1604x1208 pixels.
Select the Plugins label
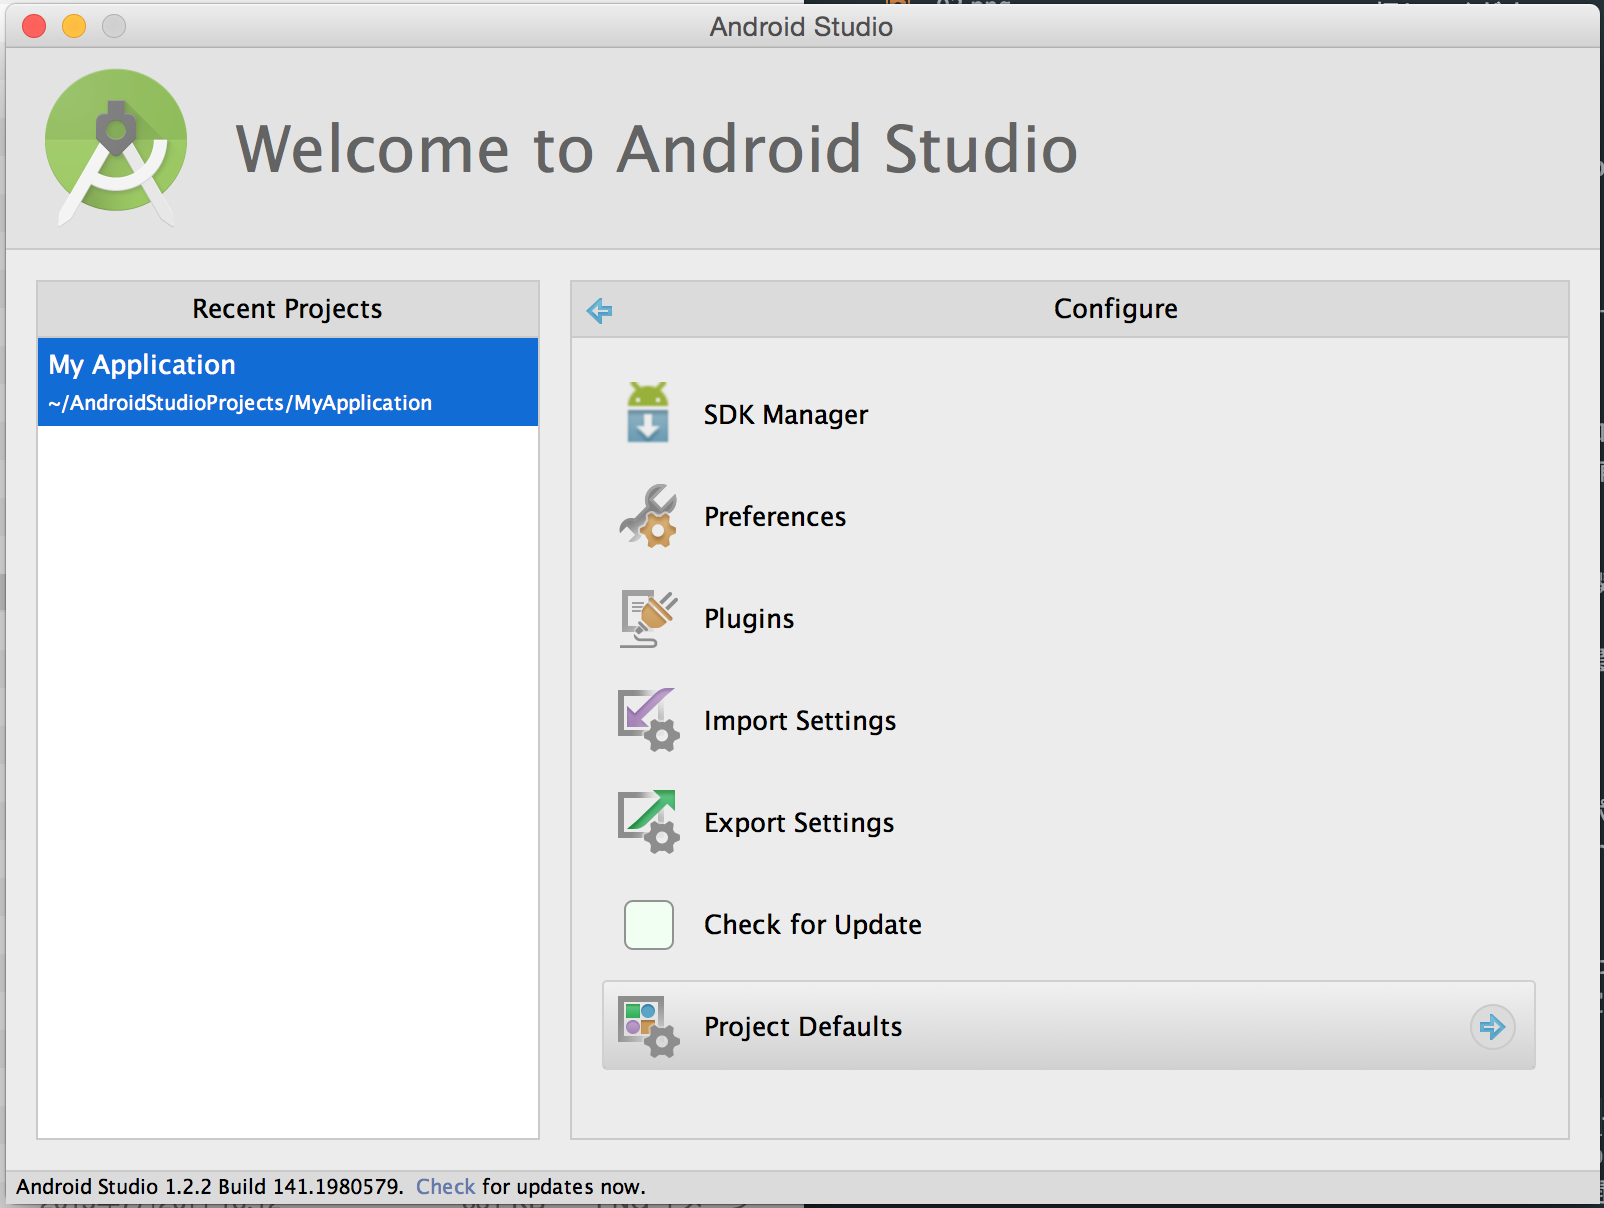(749, 619)
